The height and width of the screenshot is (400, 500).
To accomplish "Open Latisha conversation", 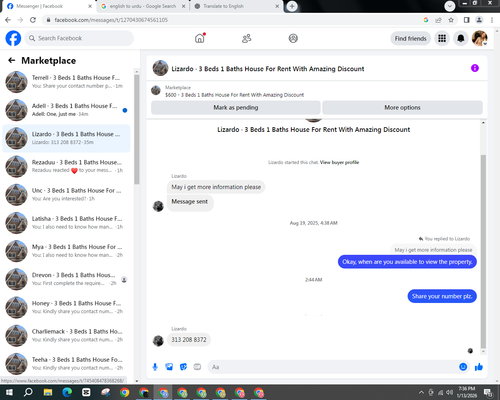I will coord(66,223).
